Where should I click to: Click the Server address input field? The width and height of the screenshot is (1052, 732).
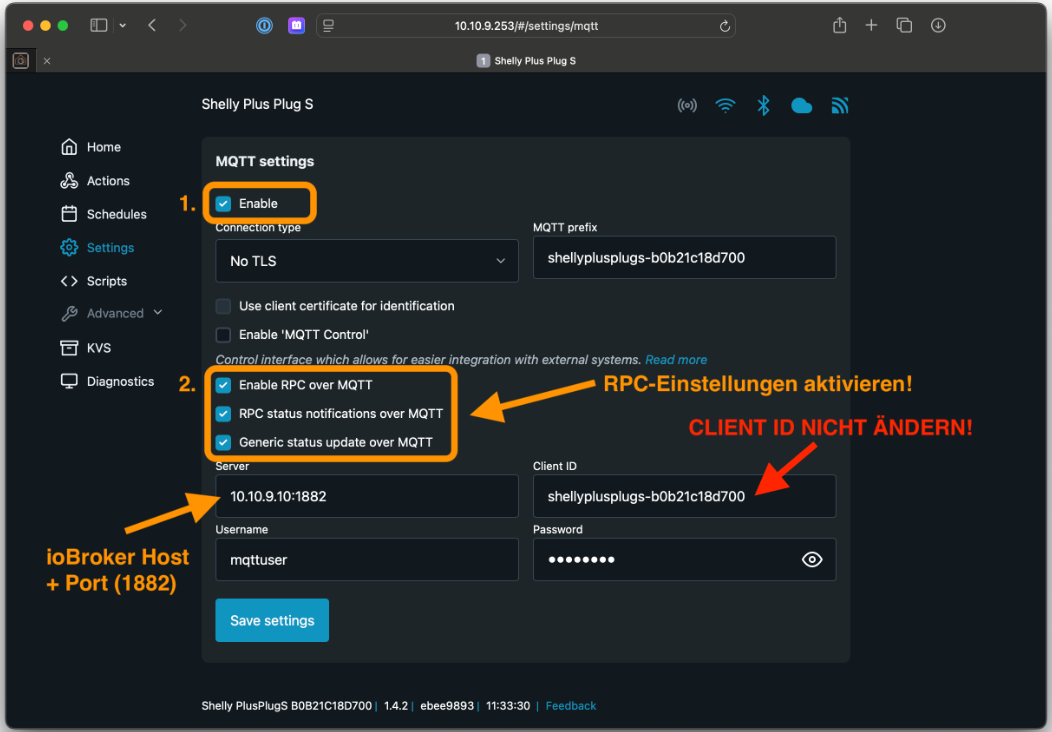pos(367,496)
